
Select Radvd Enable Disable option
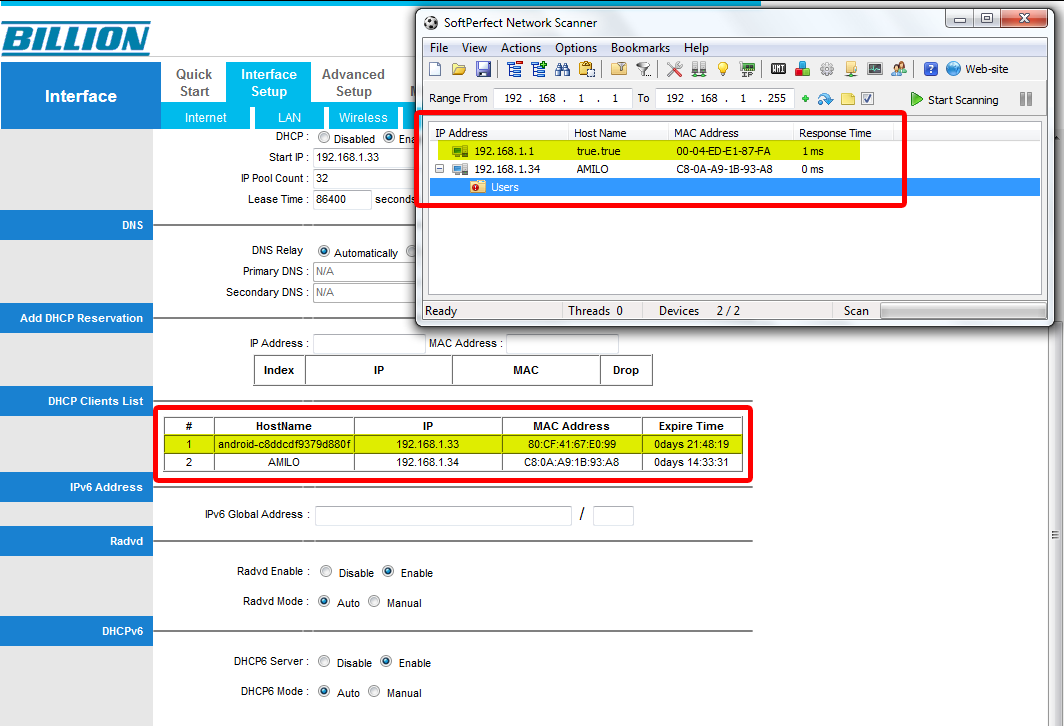click(326, 571)
